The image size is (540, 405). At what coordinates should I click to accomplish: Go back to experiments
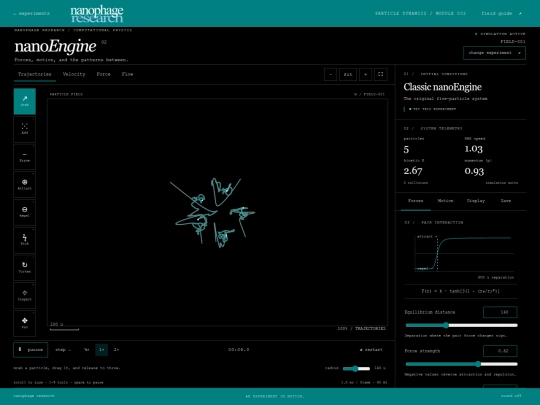(x=31, y=13)
